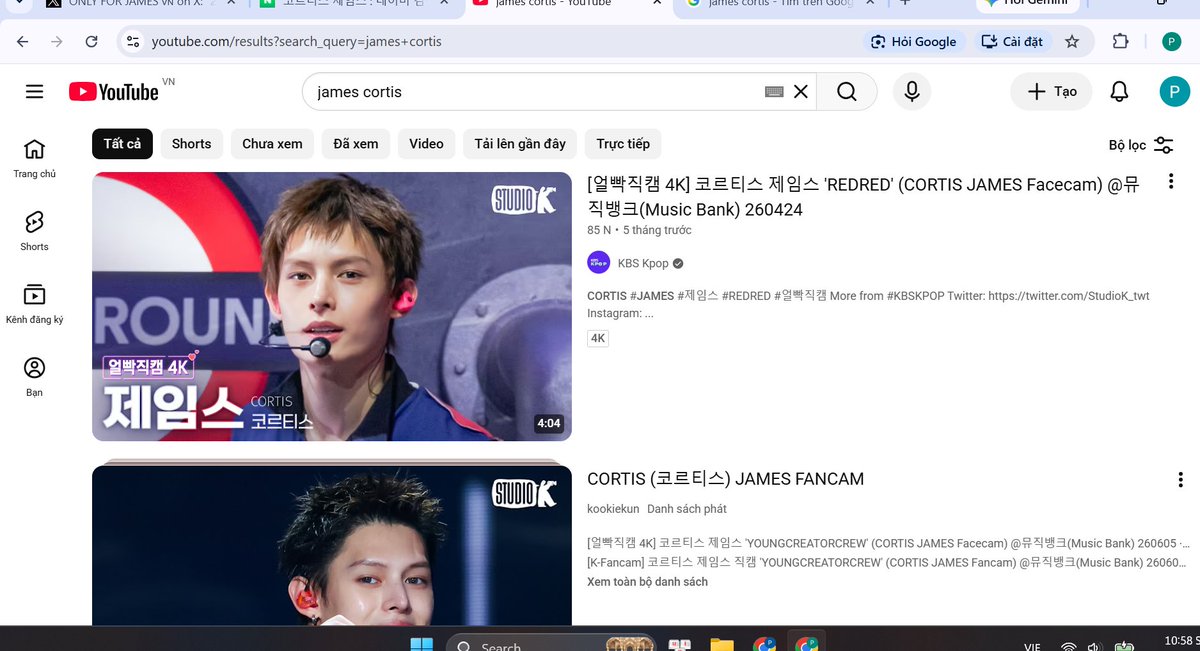Switch to the james cortis Google search tab
The image size is (1200, 651).
[780, 5]
